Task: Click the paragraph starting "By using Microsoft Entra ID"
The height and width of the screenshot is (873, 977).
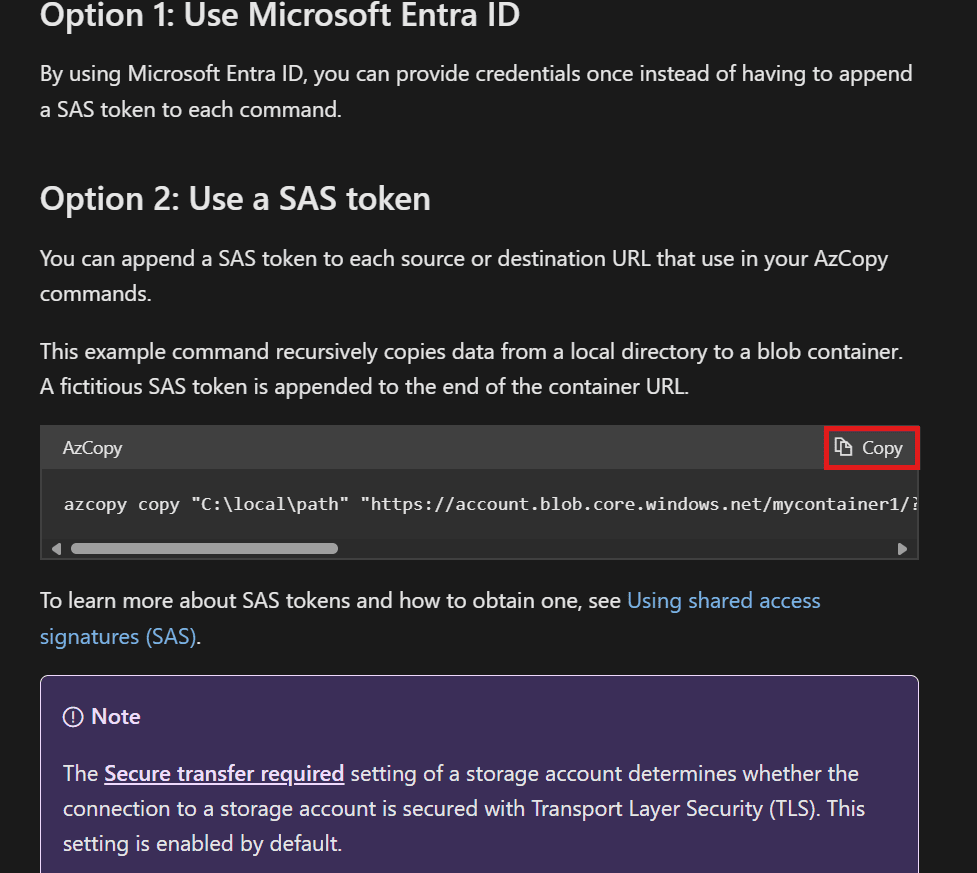Action: tap(476, 92)
